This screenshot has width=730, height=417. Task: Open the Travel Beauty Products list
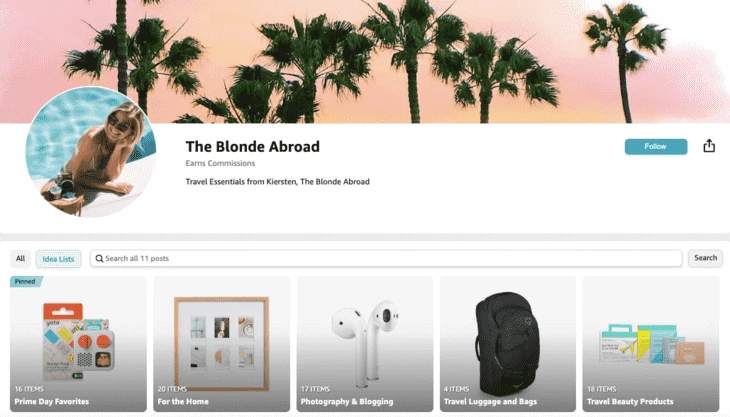[x=651, y=344]
